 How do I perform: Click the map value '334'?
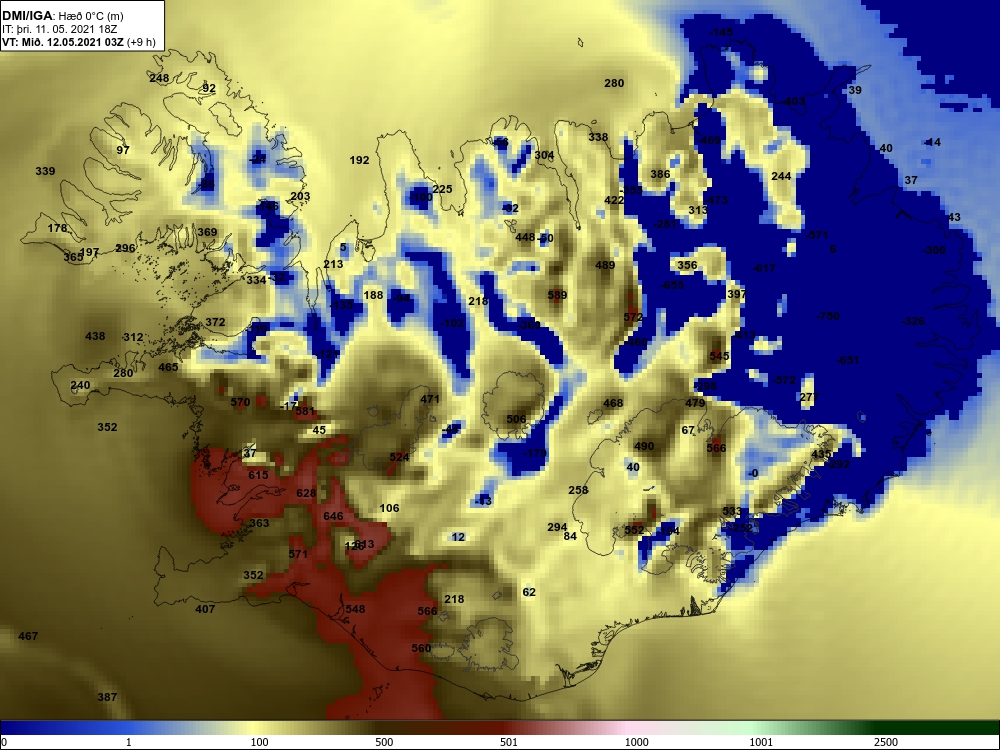point(256,281)
